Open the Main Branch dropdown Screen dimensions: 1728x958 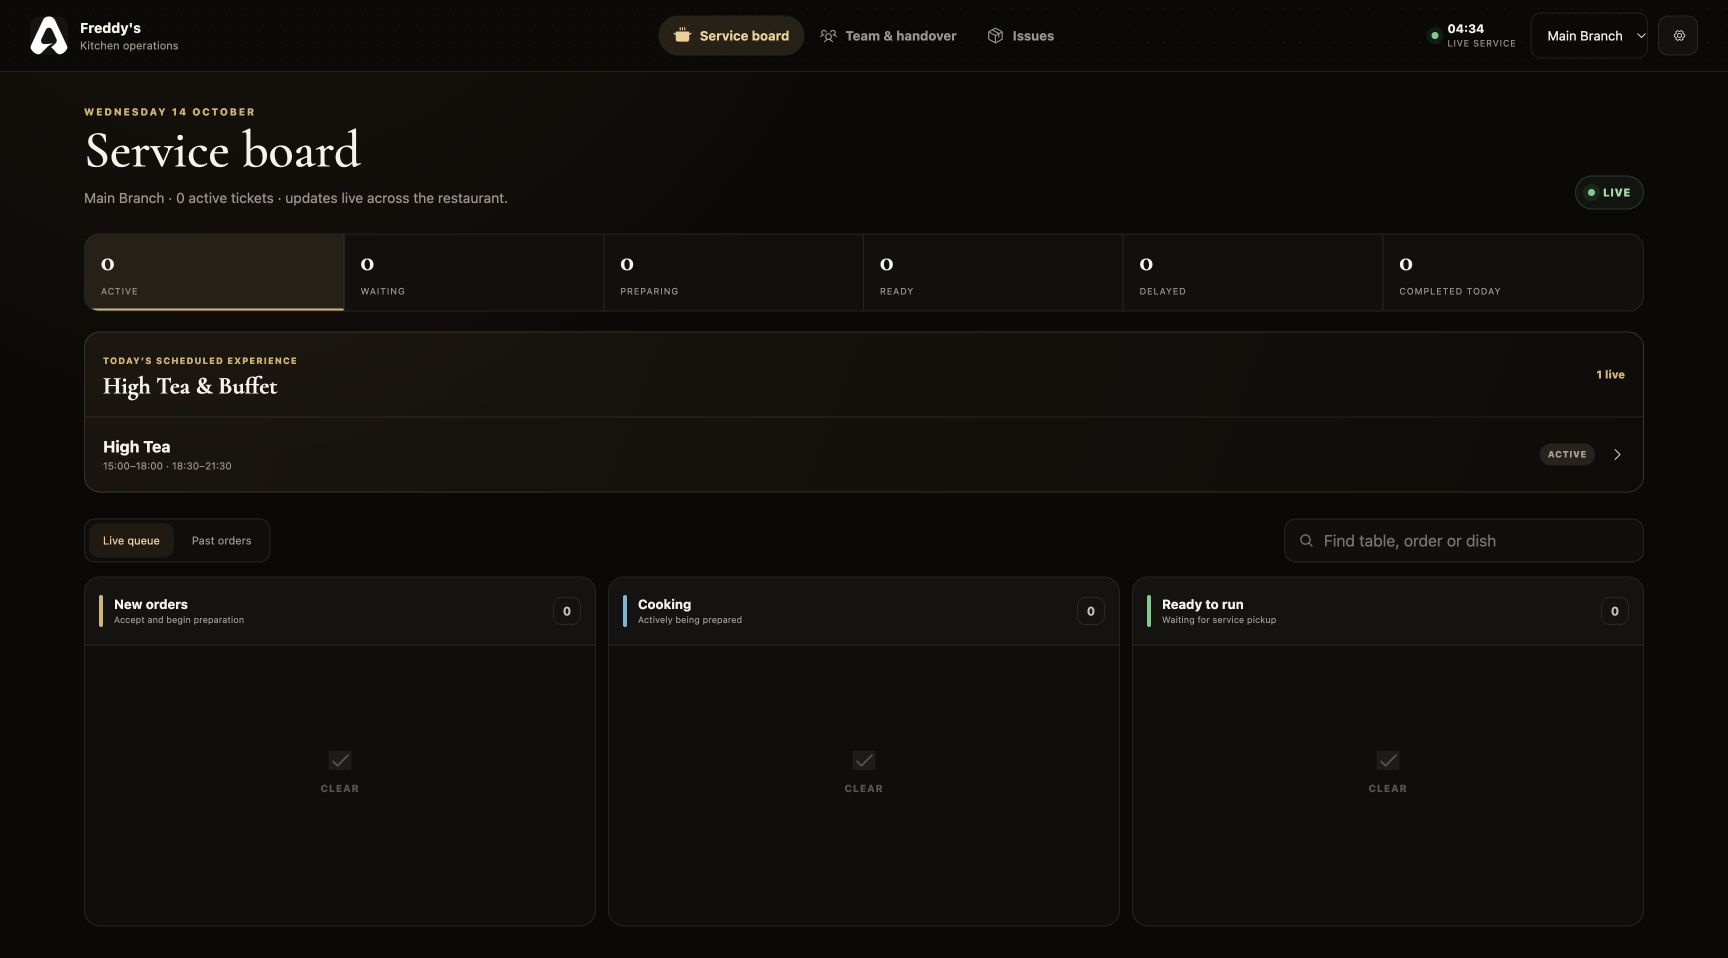pos(1589,36)
